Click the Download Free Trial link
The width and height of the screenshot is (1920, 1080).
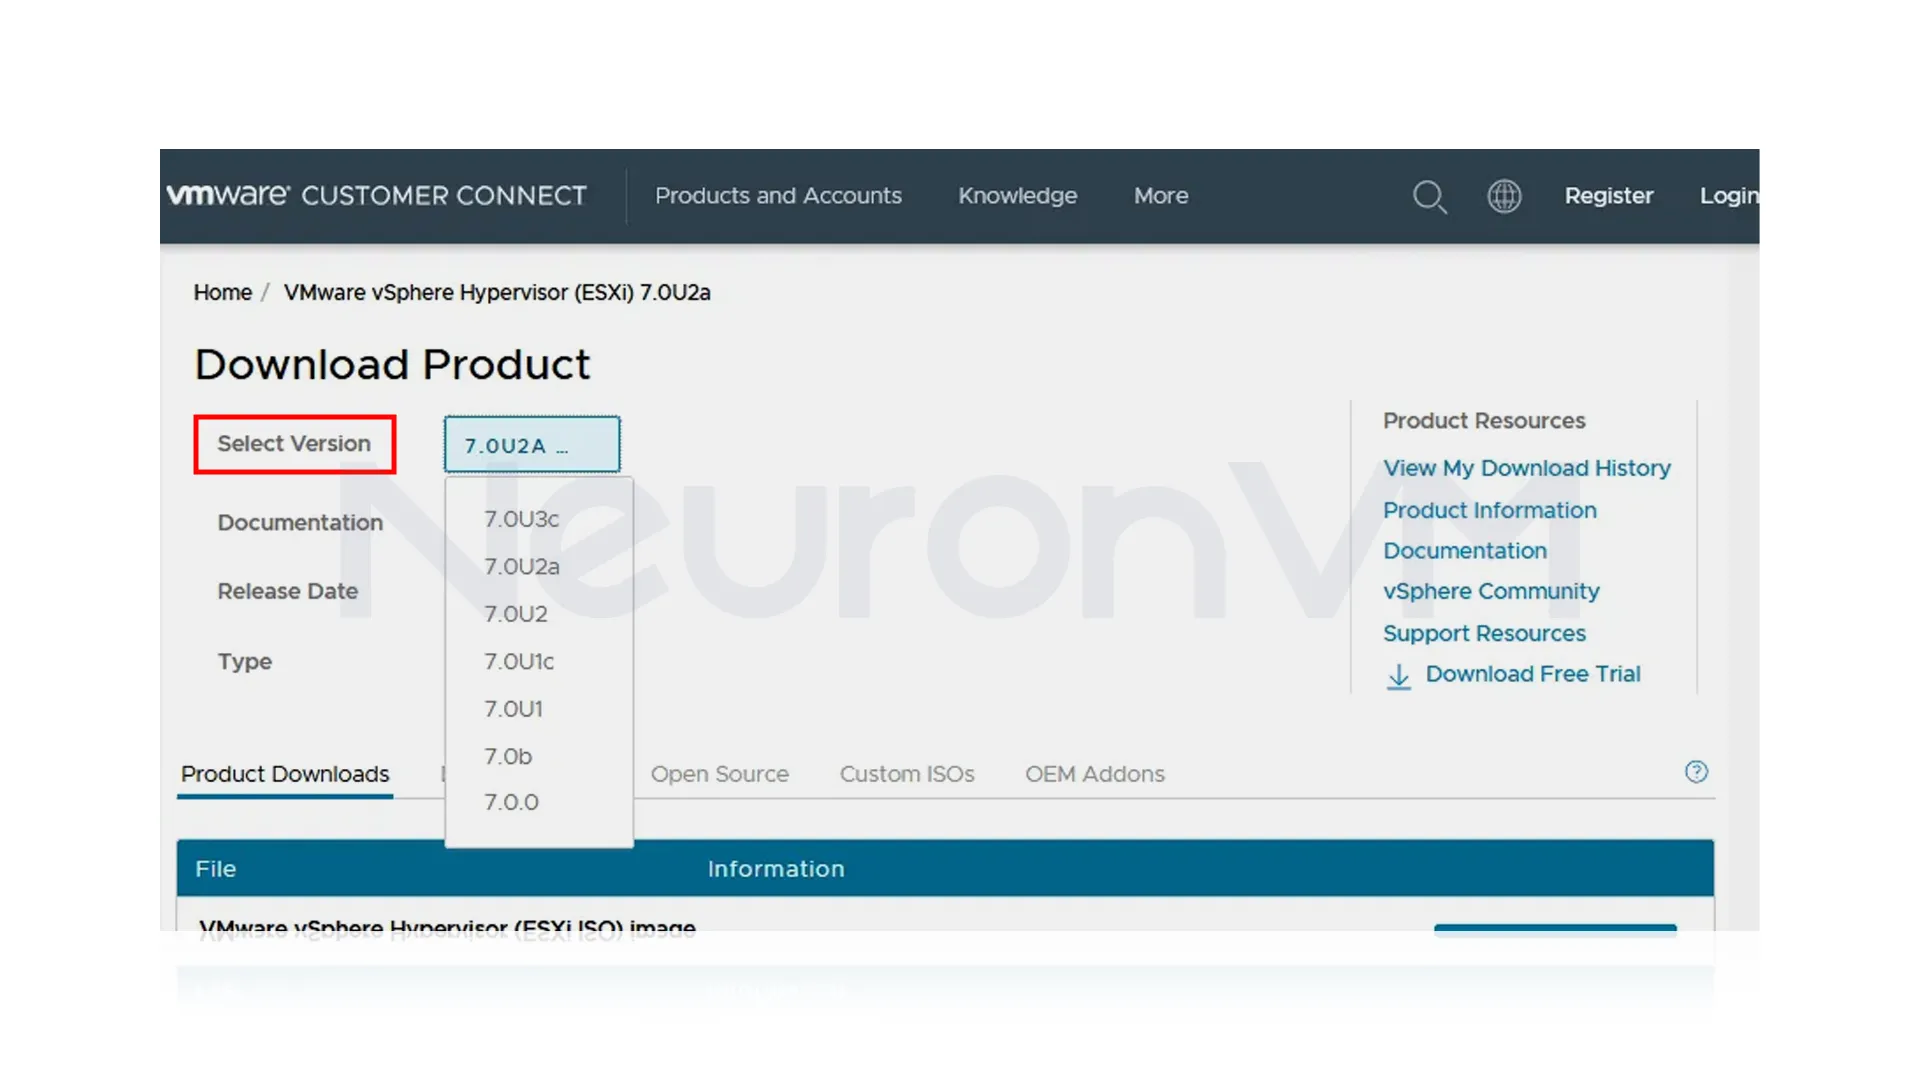(1532, 674)
